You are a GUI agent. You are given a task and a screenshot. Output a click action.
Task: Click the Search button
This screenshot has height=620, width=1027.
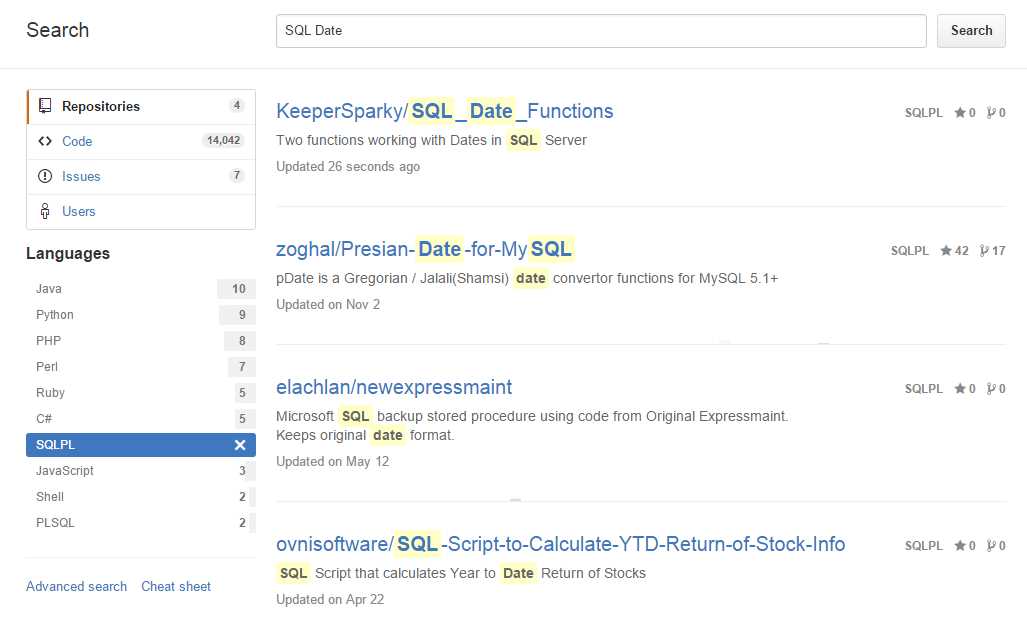[970, 31]
